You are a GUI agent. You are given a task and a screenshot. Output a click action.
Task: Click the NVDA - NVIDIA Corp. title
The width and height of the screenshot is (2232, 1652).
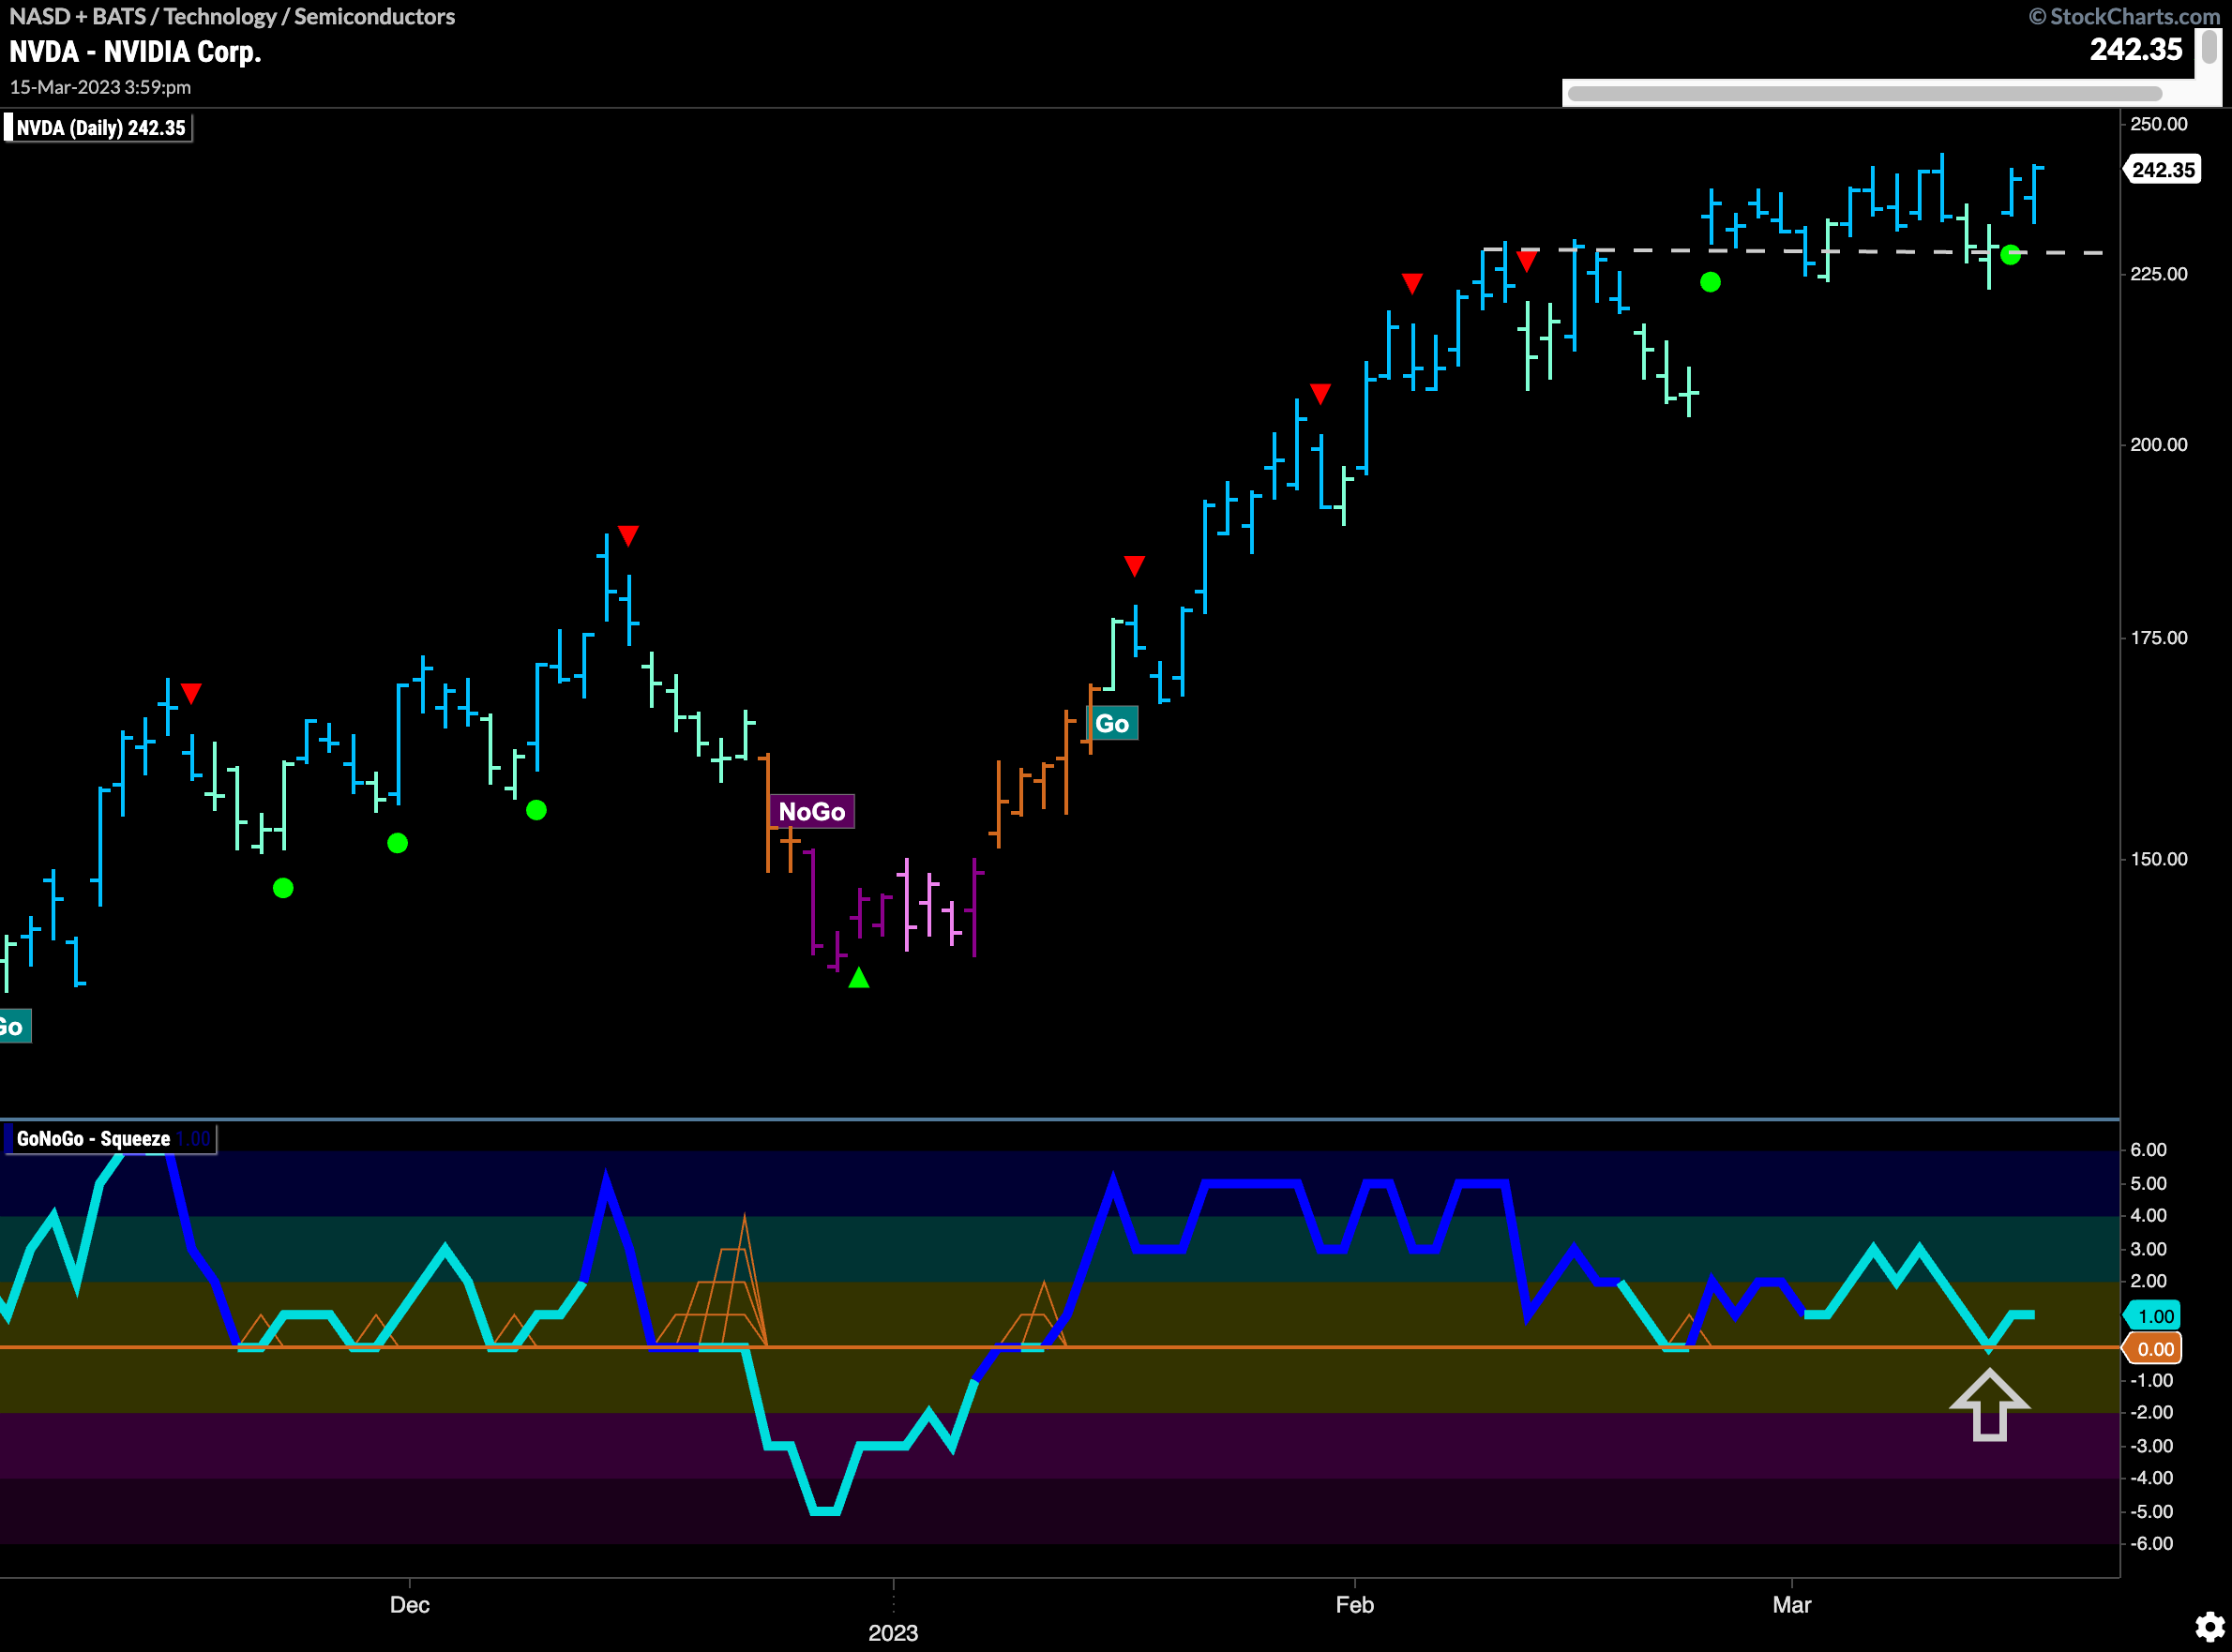(135, 52)
